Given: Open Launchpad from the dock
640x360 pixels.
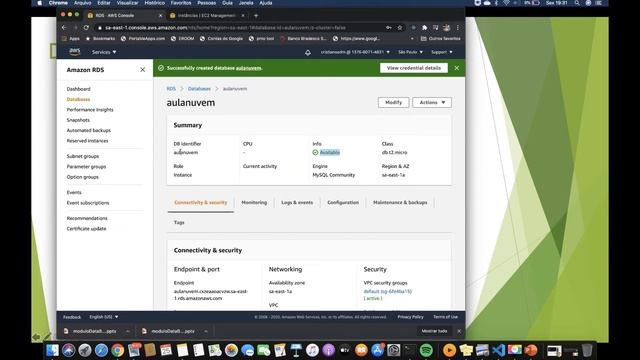Looking at the screenshot, I should pos(85,350).
